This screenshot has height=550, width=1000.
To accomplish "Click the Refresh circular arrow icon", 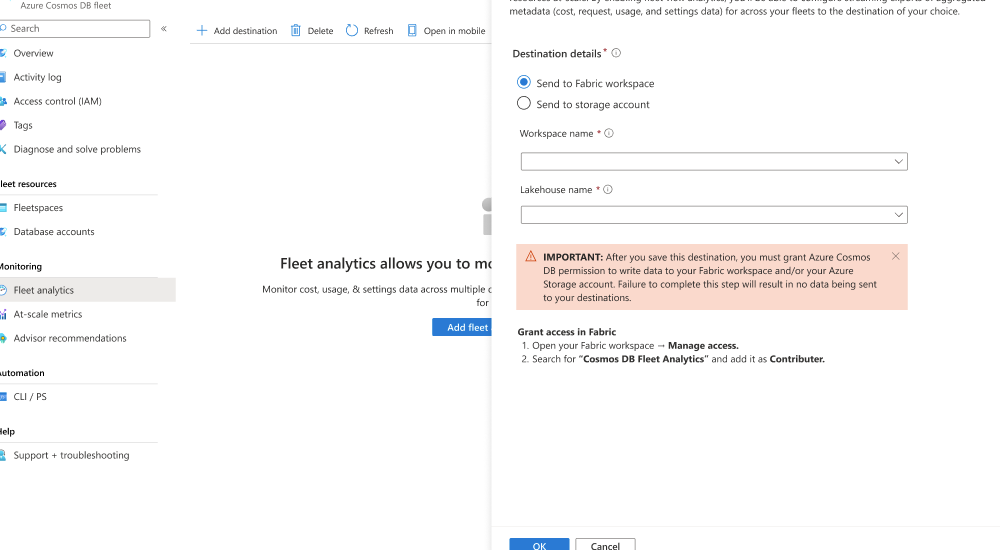I will point(352,31).
